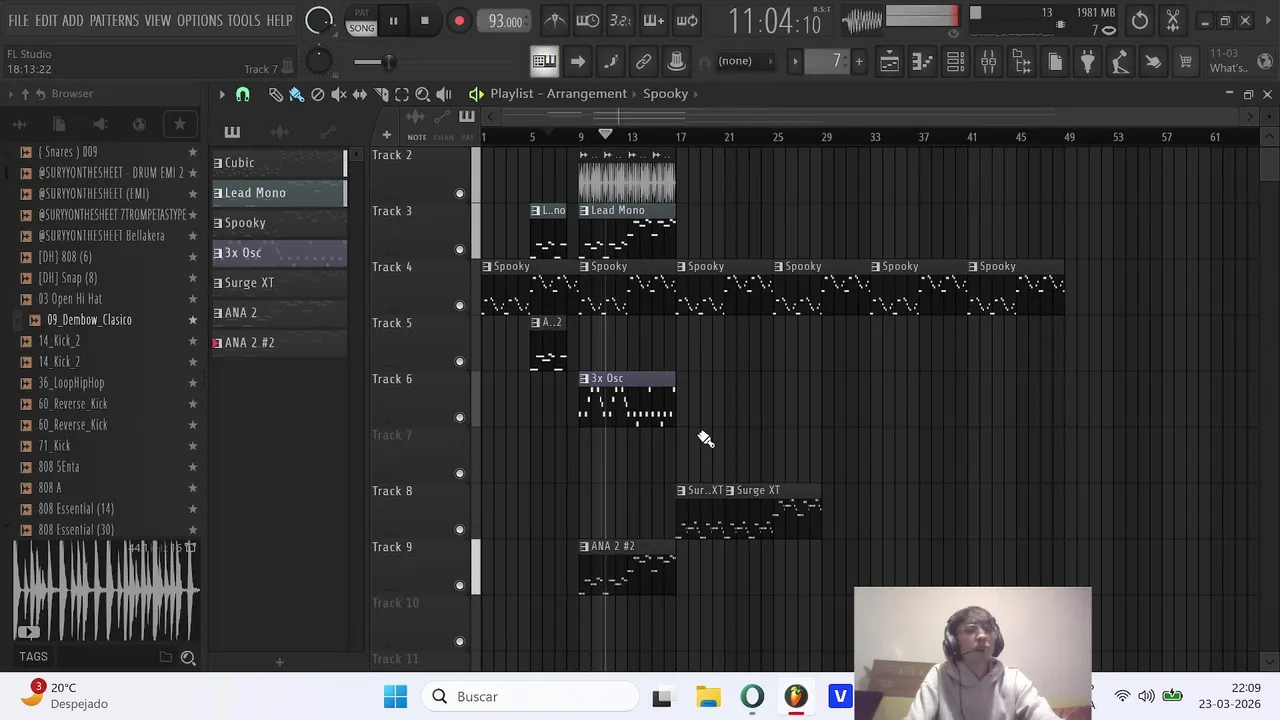Image resolution: width=1280 pixels, height=720 pixels.
Task: Open the shopping cart content library
Action: coord(1186,62)
